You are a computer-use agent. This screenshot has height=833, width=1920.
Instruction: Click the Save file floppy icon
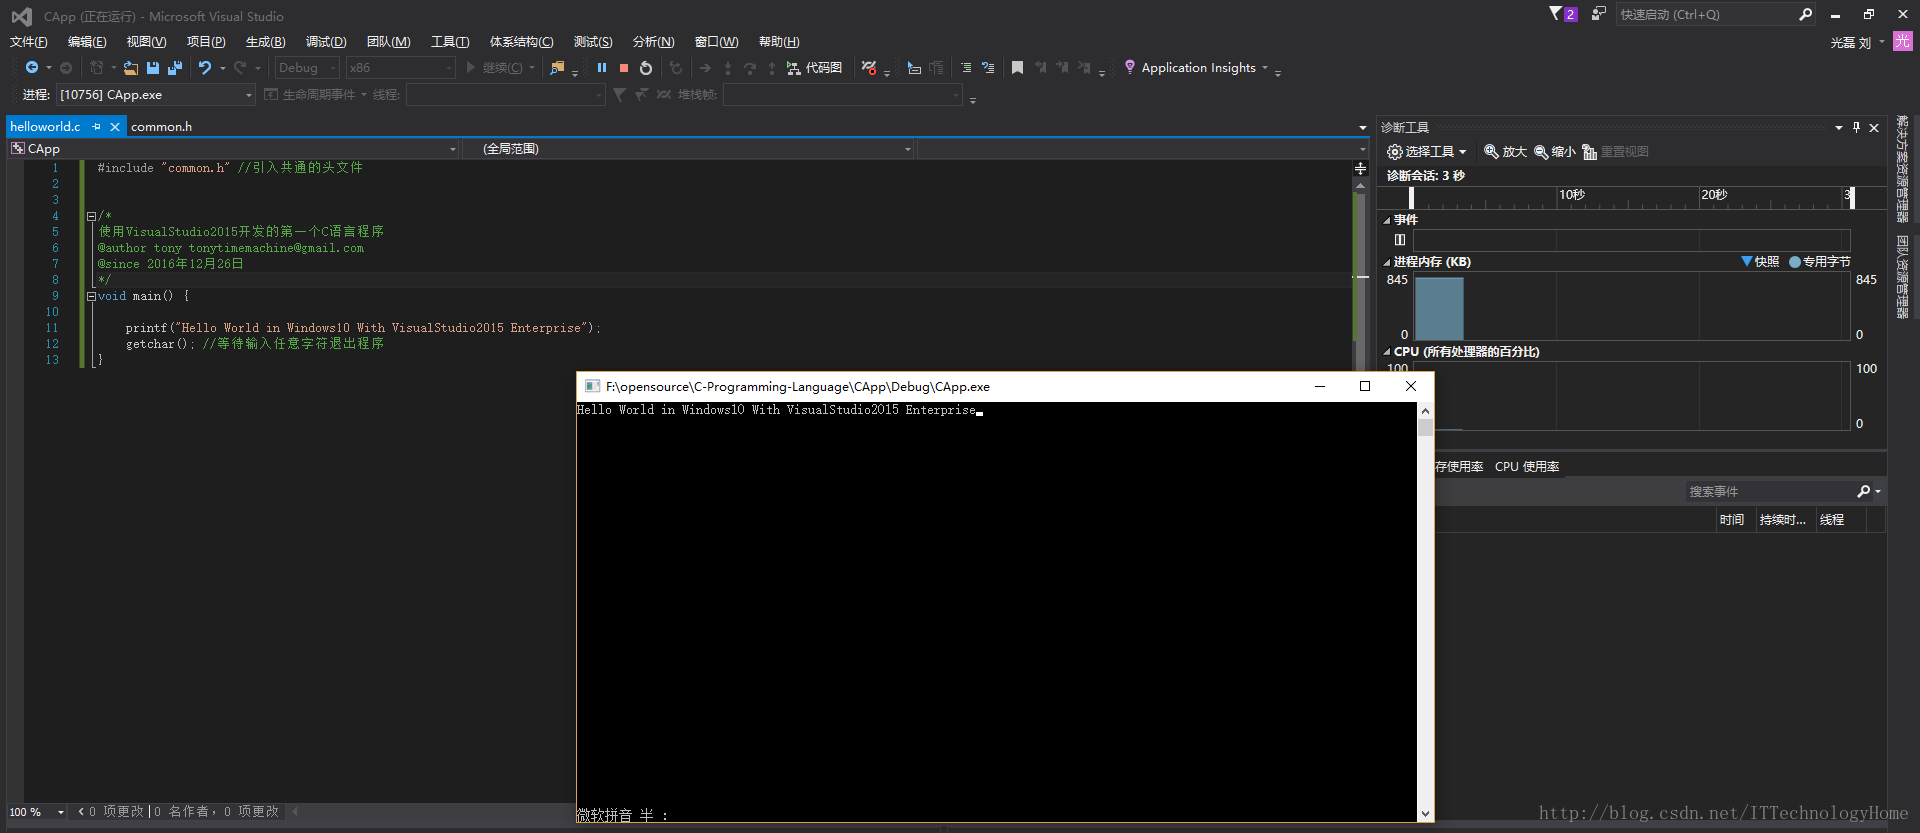153,68
